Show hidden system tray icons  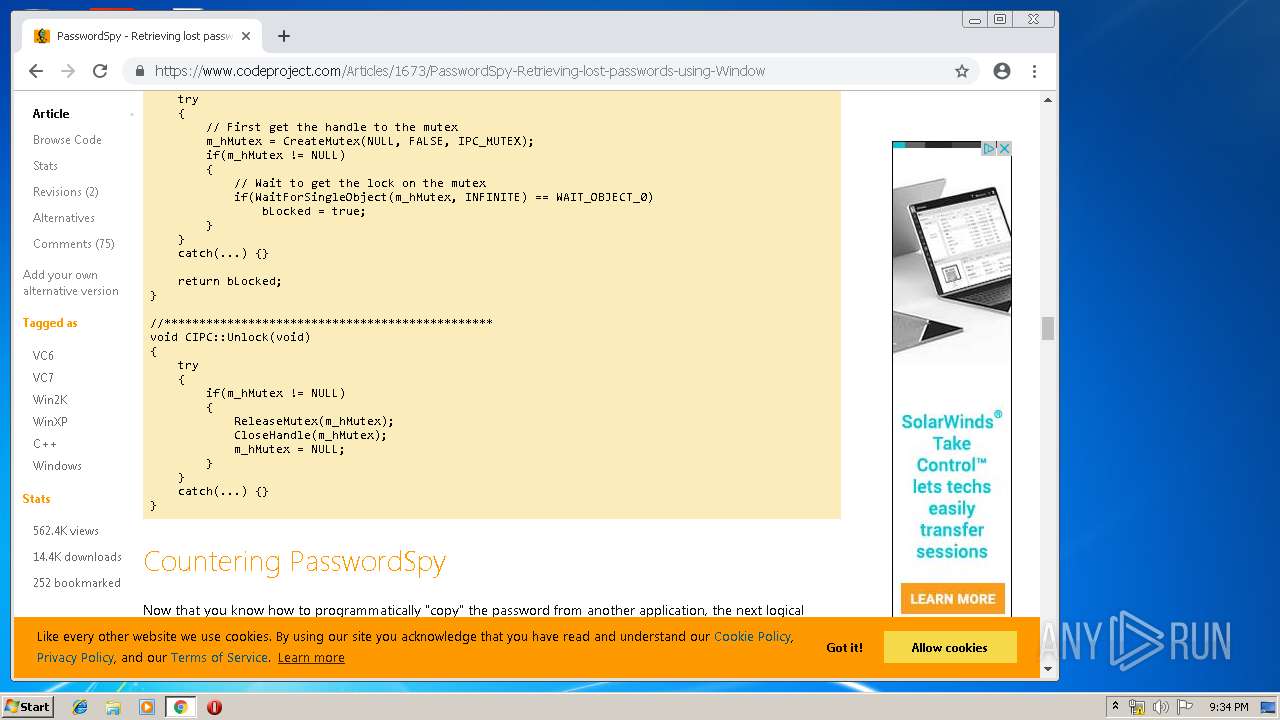pyautogui.click(x=1115, y=707)
